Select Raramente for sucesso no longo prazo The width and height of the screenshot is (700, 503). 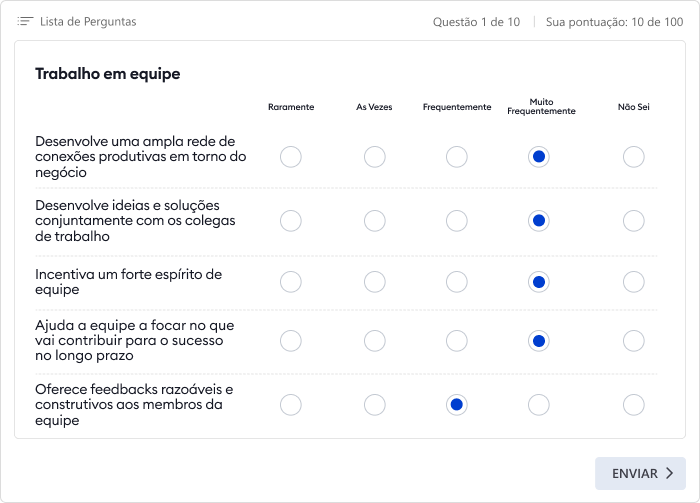pos(291,341)
